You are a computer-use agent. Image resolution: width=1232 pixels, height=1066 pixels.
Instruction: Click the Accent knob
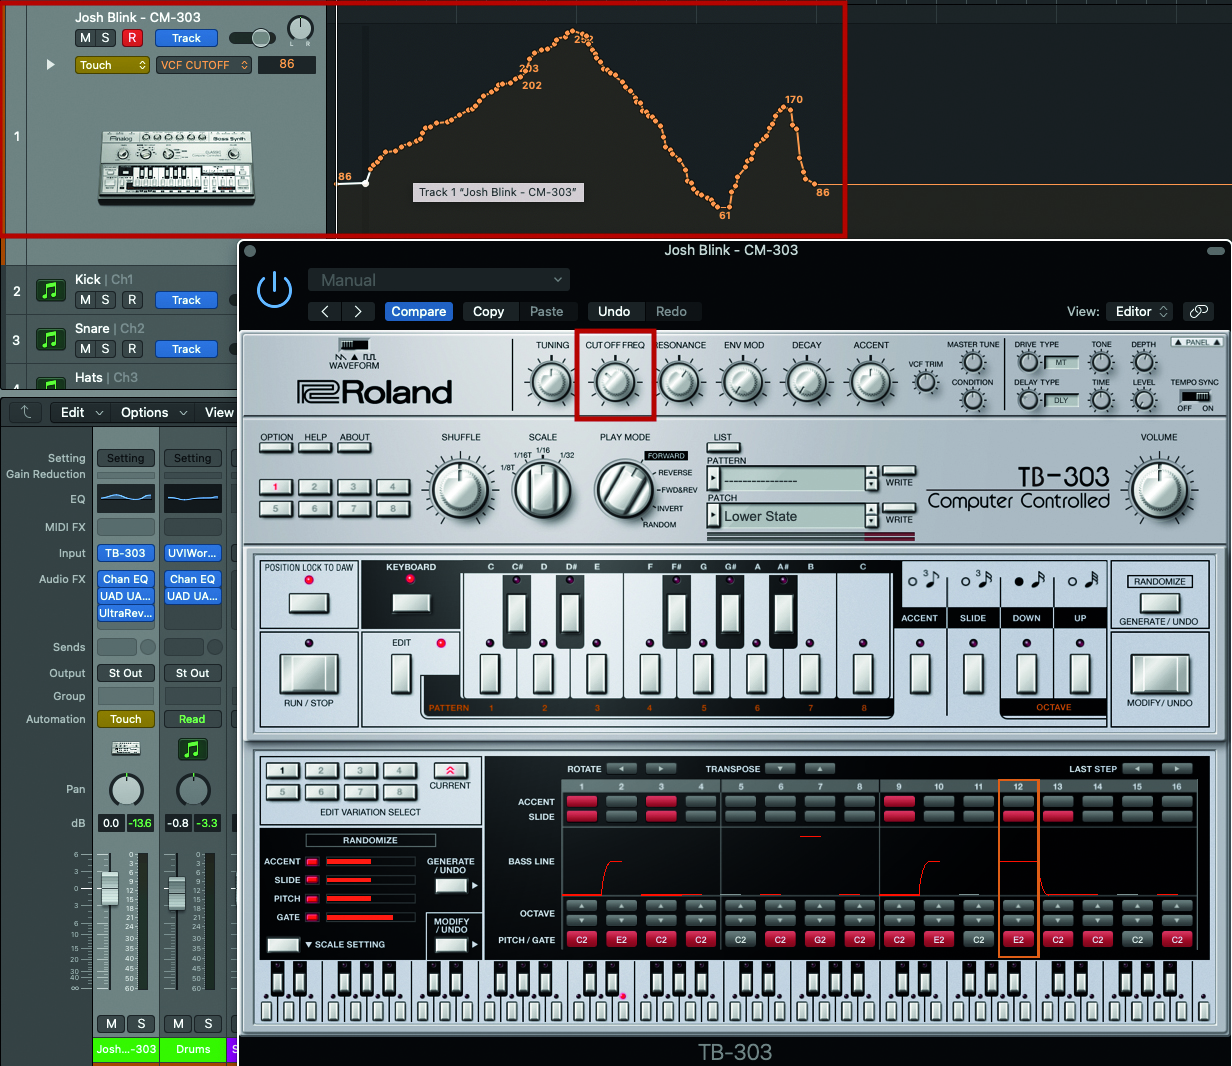tap(870, 382)
